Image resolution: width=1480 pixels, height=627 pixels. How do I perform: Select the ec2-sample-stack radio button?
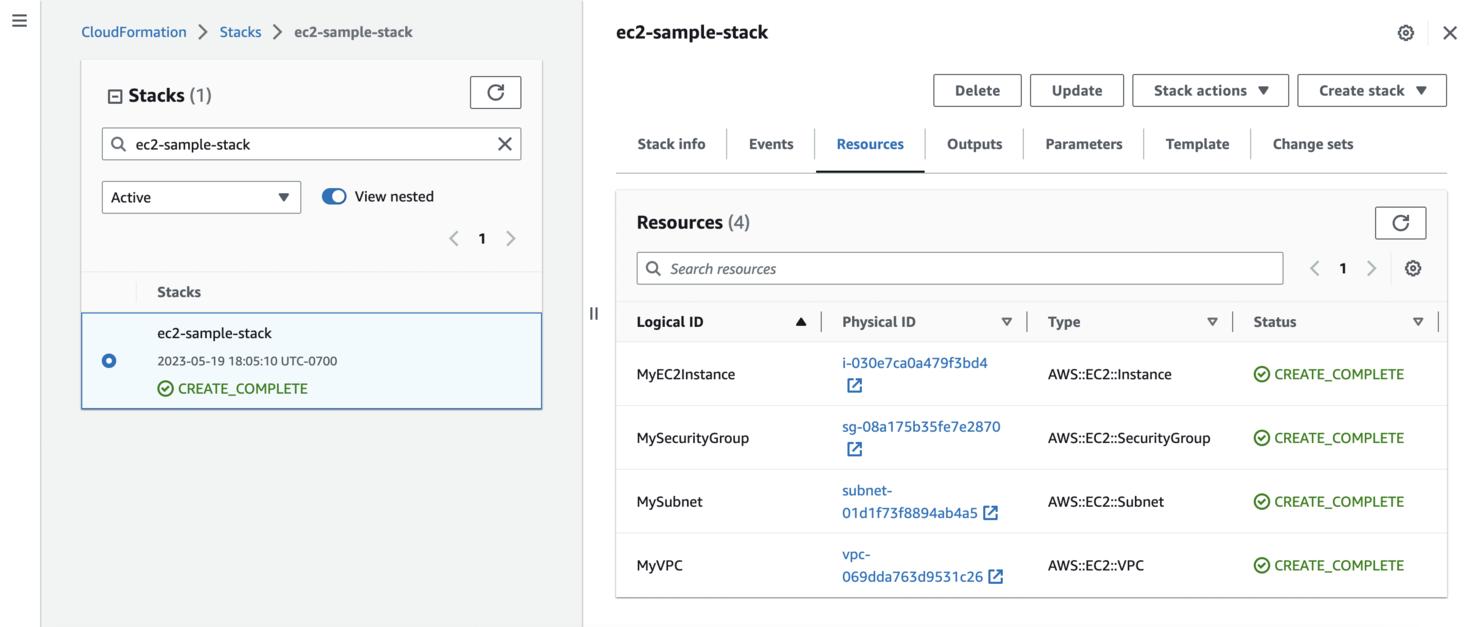[x=108, y=361]
